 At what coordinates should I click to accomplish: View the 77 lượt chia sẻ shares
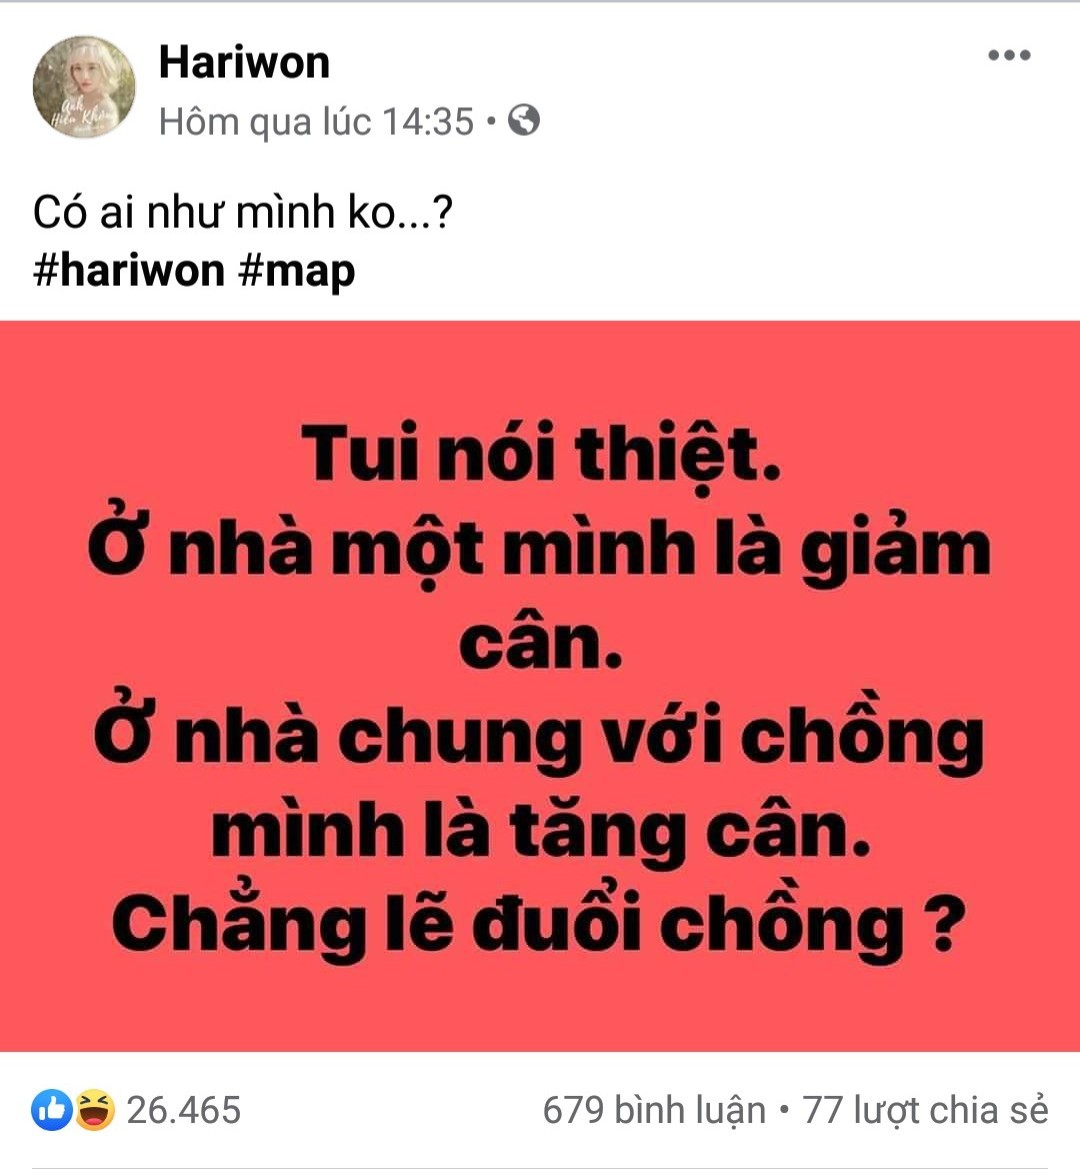coord(925,1110)
